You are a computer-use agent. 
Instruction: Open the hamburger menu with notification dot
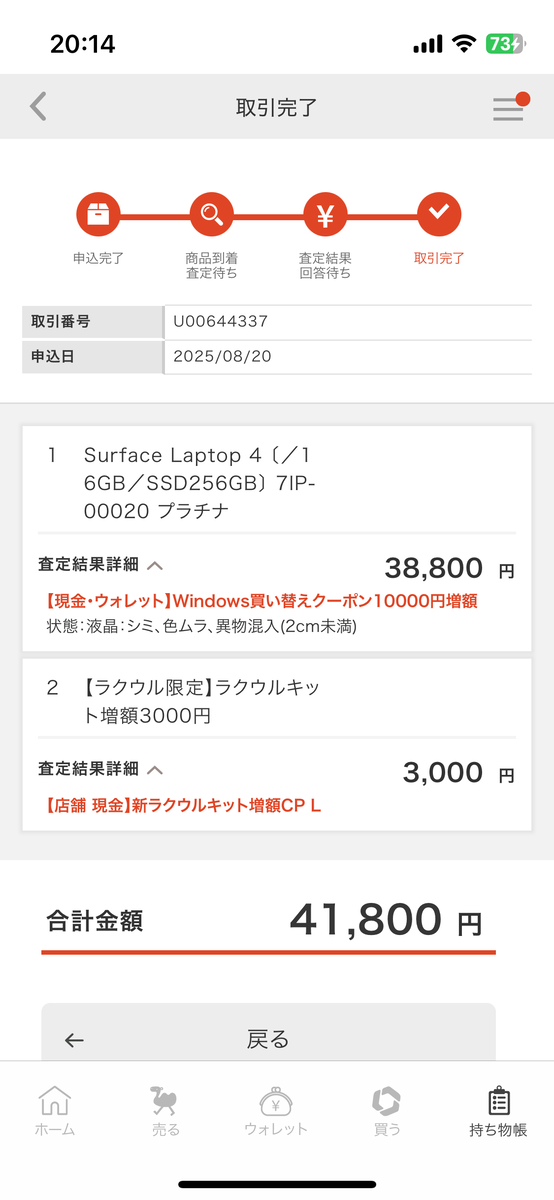510,107
